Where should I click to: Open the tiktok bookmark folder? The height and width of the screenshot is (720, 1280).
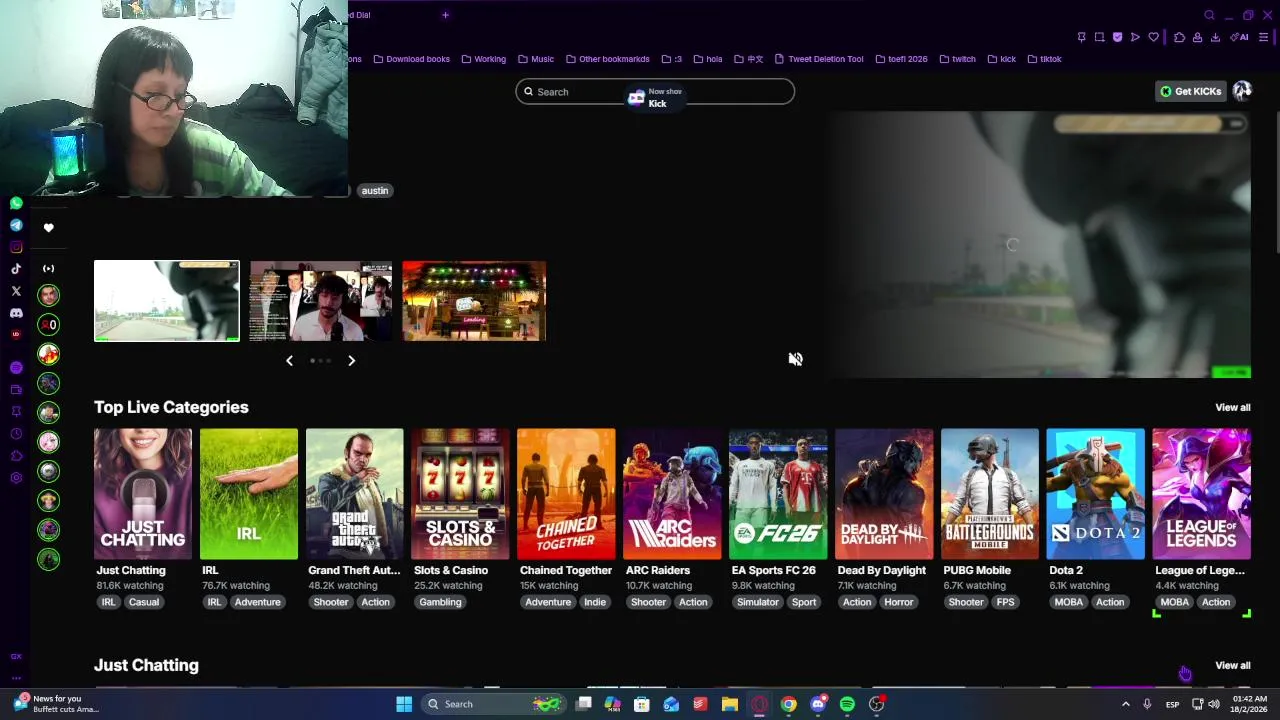1043,59
